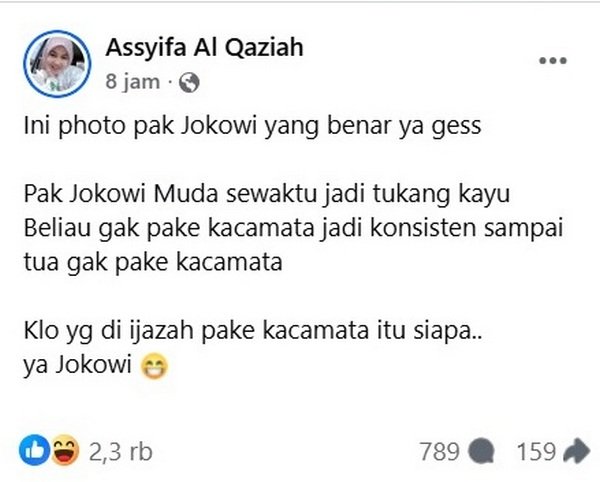Click the blue Like reaction icon
Viewport: 600px width, 482px height.
[x=34, y=450]
